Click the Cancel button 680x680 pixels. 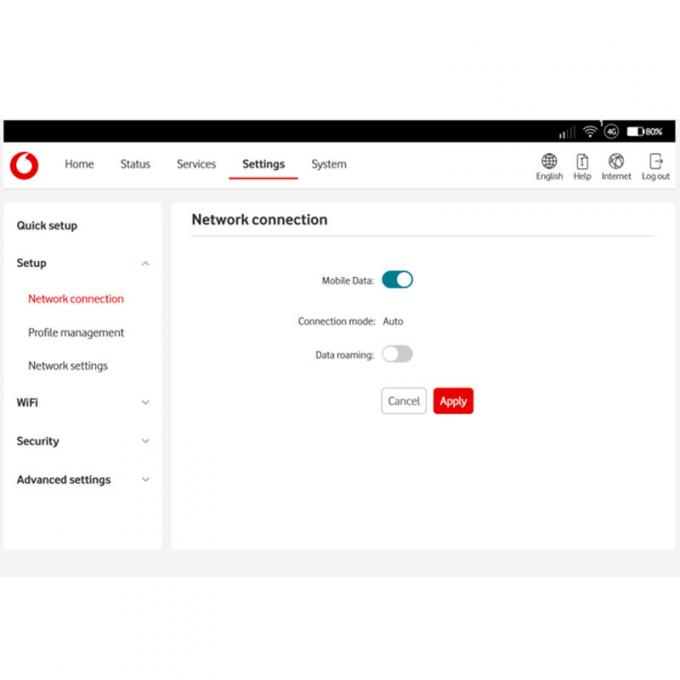tap(404, 401)
